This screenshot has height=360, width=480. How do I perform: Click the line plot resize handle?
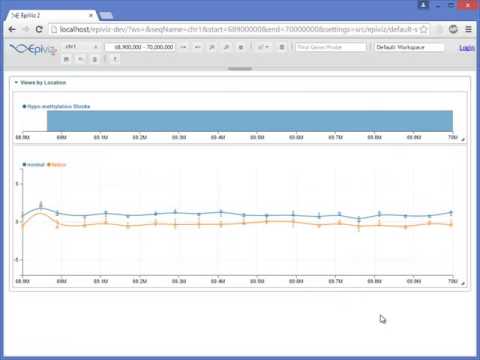[x=463, y=283]
